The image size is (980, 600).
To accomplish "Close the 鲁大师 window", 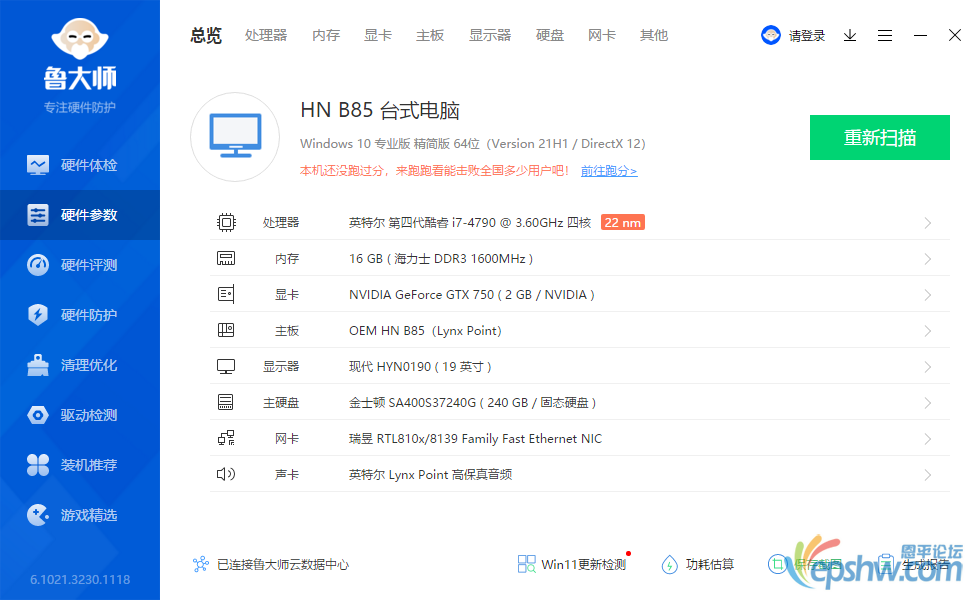I will click(x=955, y=36).
